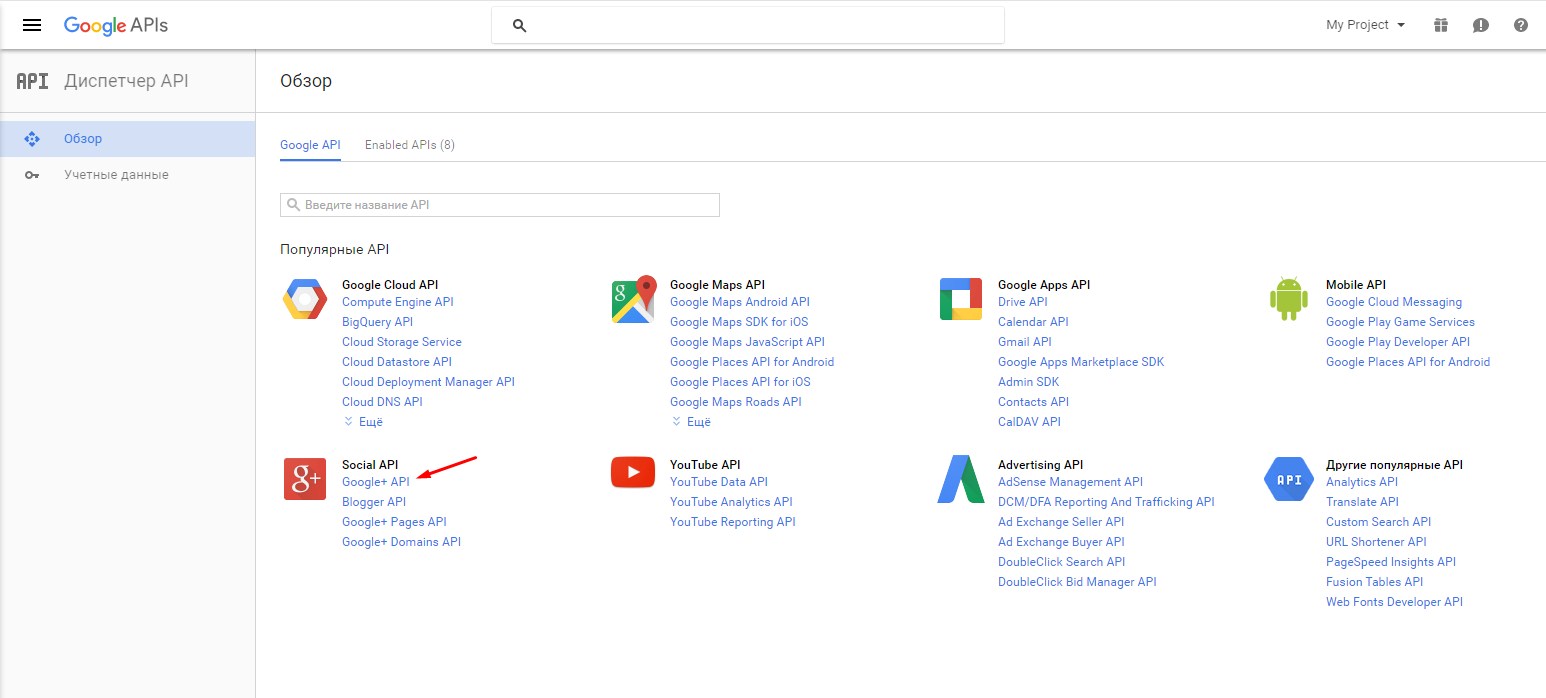Open Contacts API link
1546x698 pixels.
(x=1033, y=402)
